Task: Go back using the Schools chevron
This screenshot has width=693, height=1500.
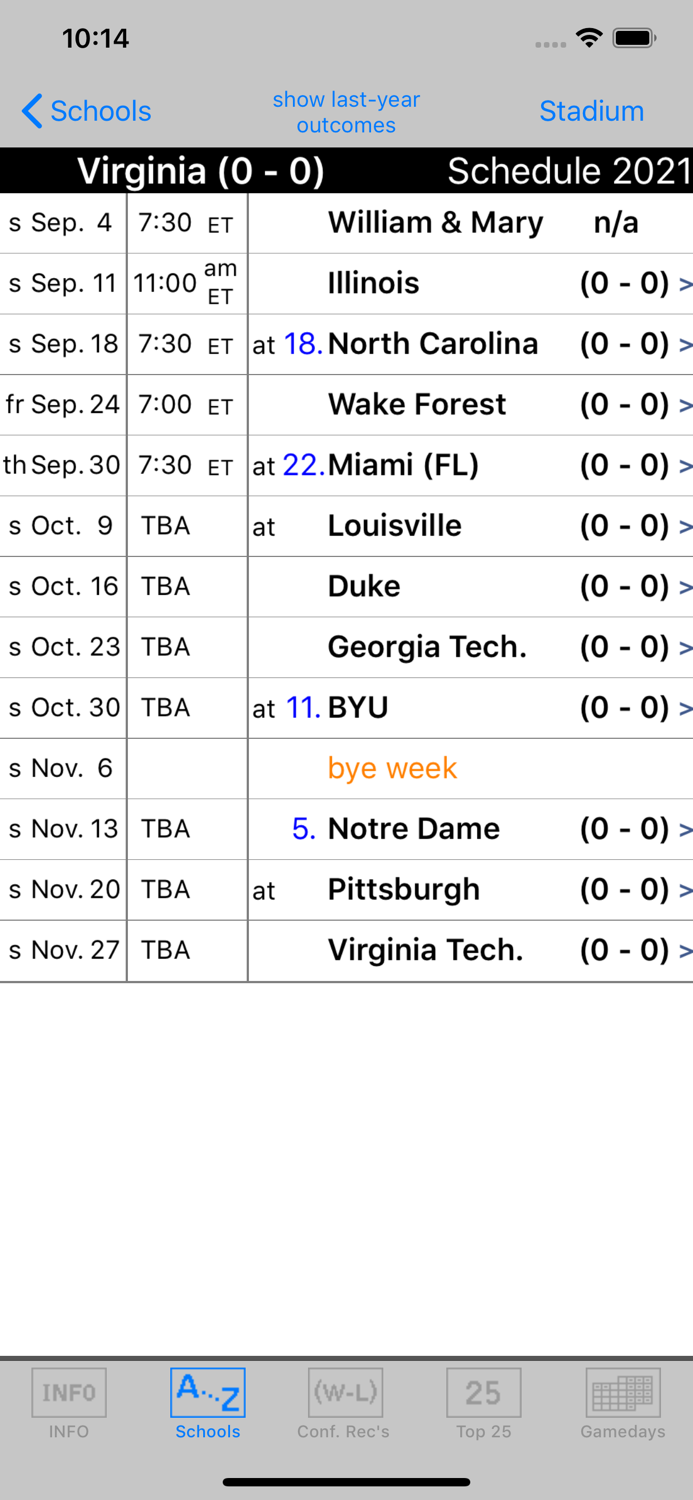Action: (x=33, y=111)
